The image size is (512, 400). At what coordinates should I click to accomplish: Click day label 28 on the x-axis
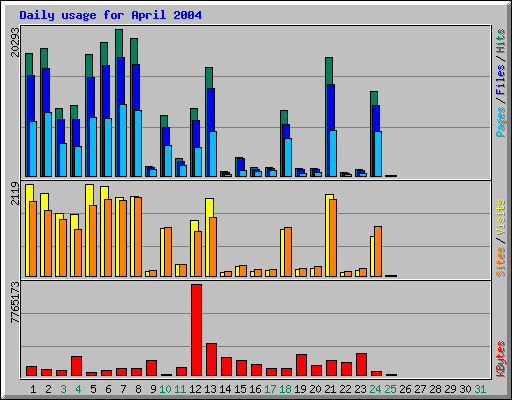pyautogui.click(x=435, y=389)
